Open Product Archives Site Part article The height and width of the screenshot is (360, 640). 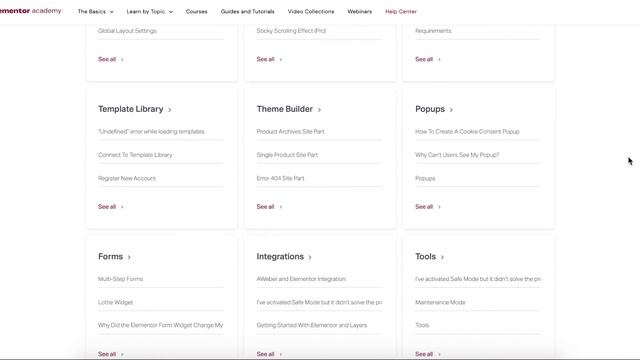[x=290, y=131]
